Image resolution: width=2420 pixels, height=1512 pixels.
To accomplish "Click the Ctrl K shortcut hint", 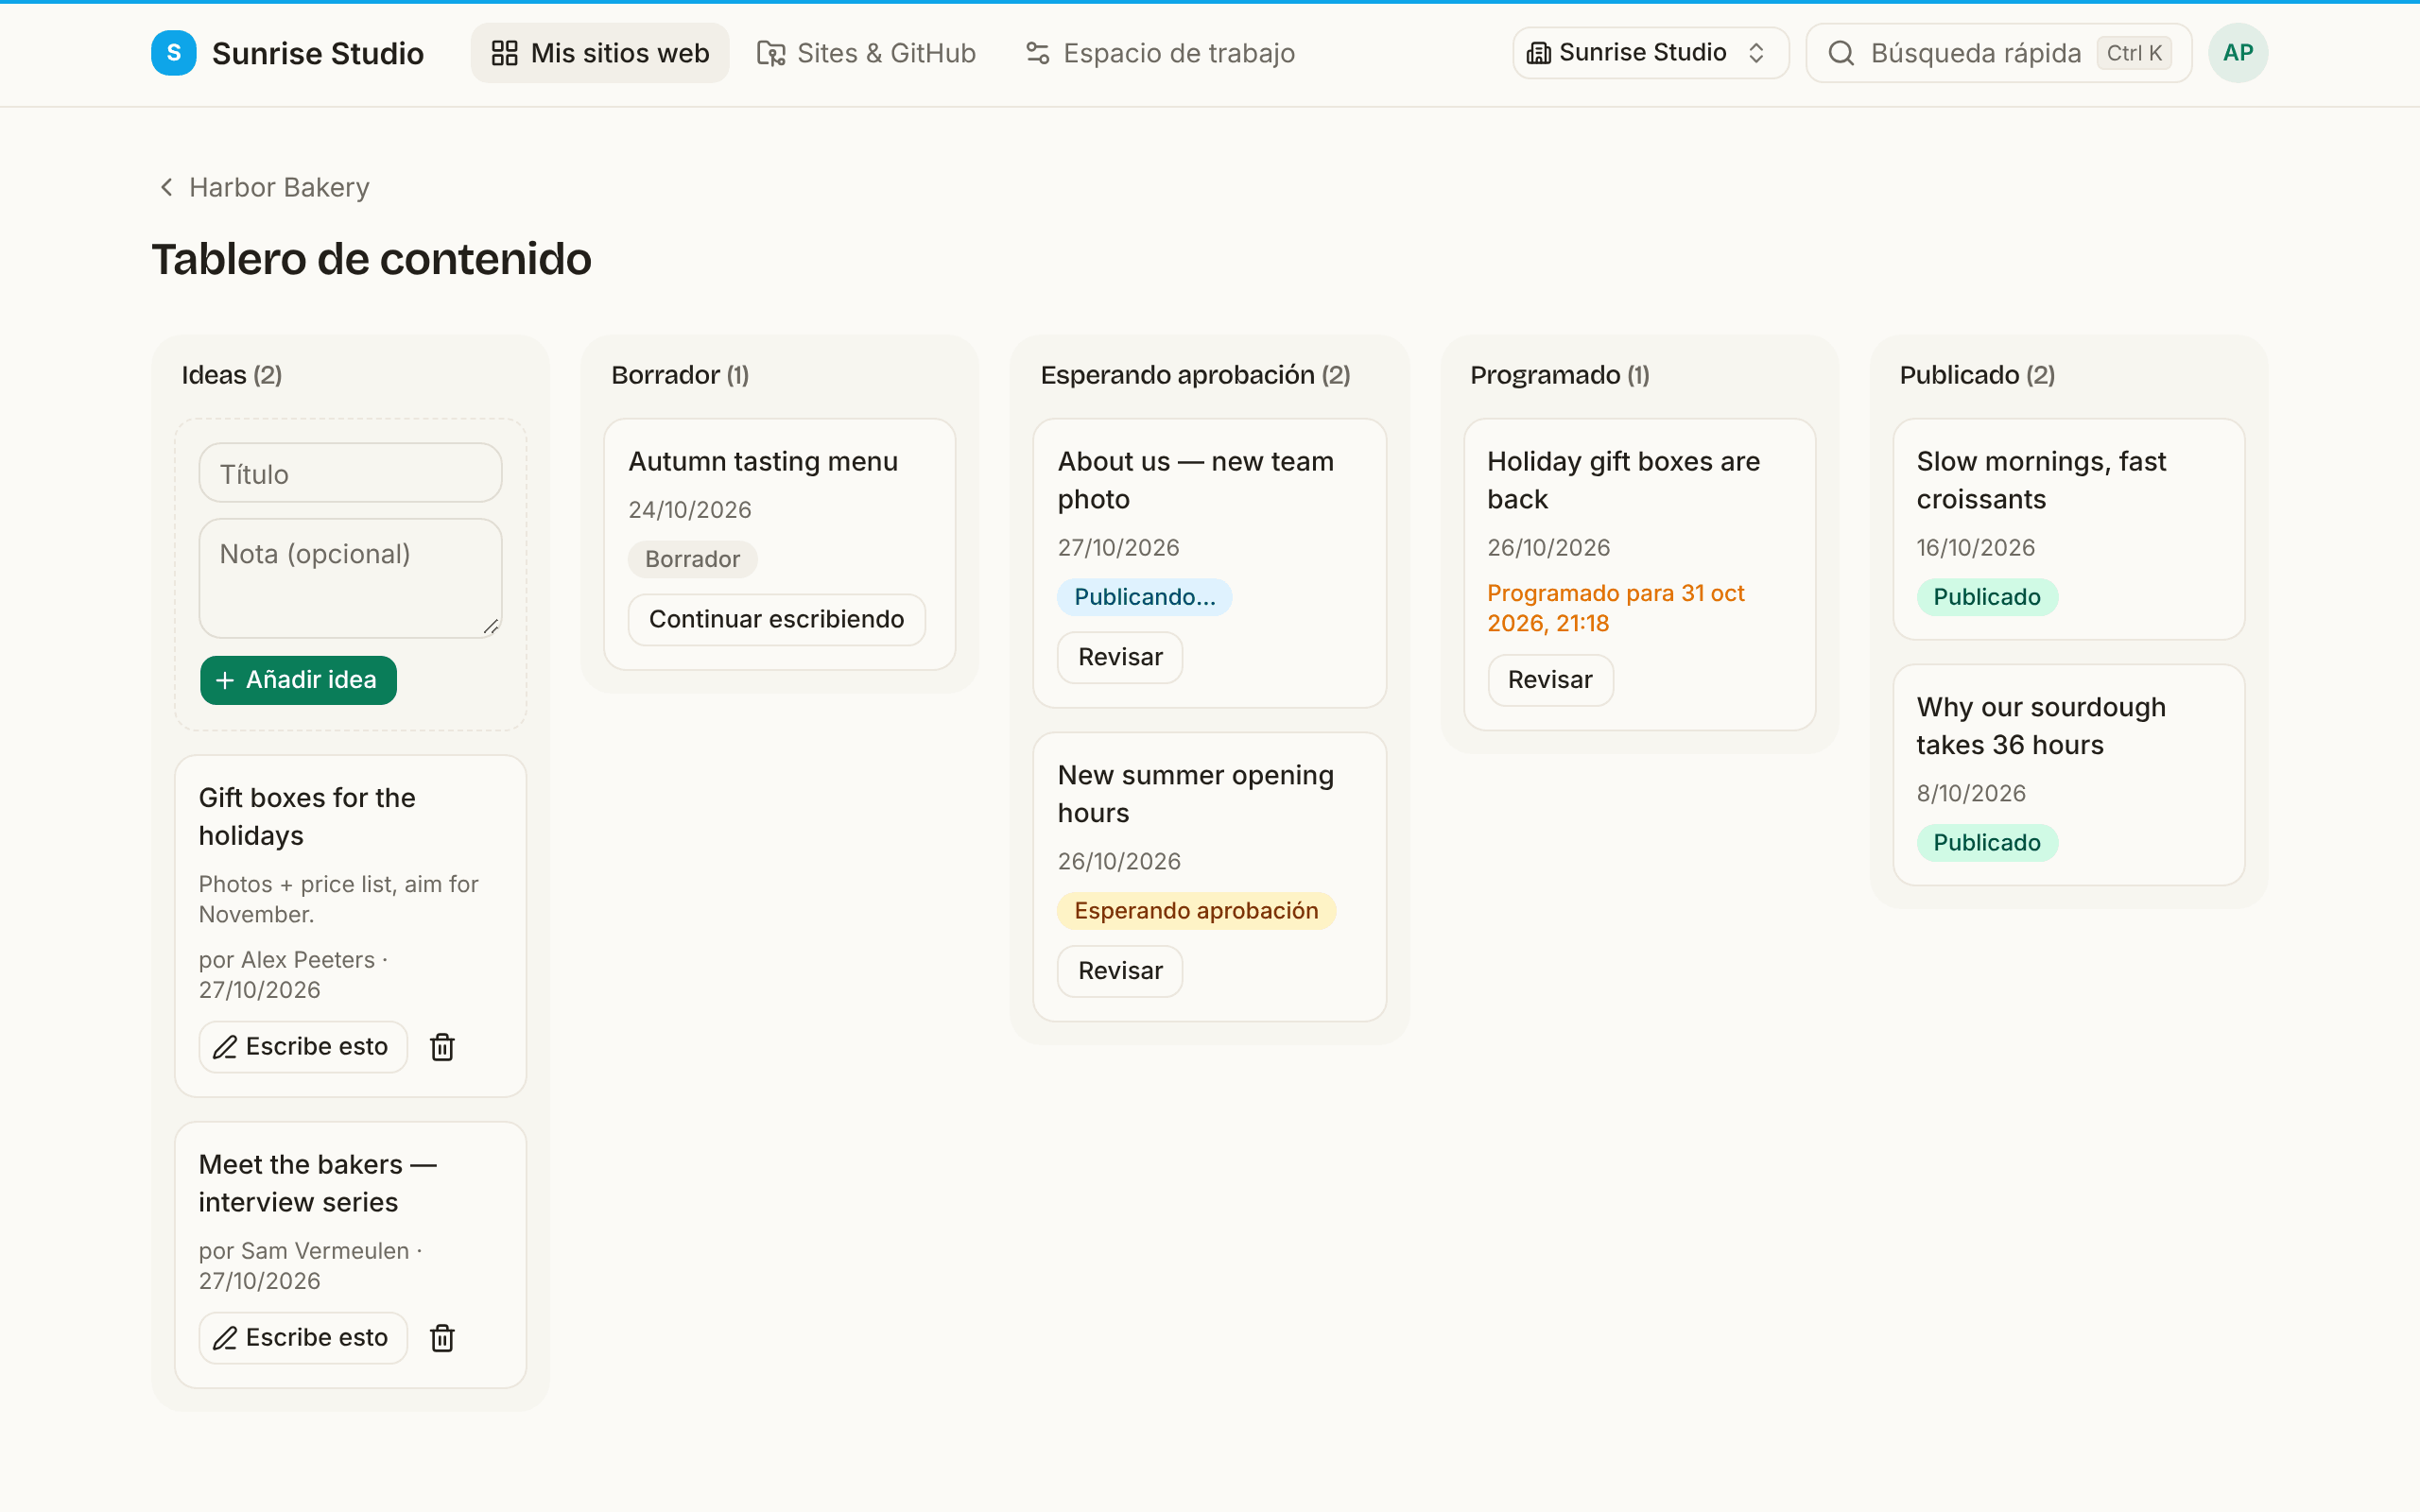I will [2134, 53].
